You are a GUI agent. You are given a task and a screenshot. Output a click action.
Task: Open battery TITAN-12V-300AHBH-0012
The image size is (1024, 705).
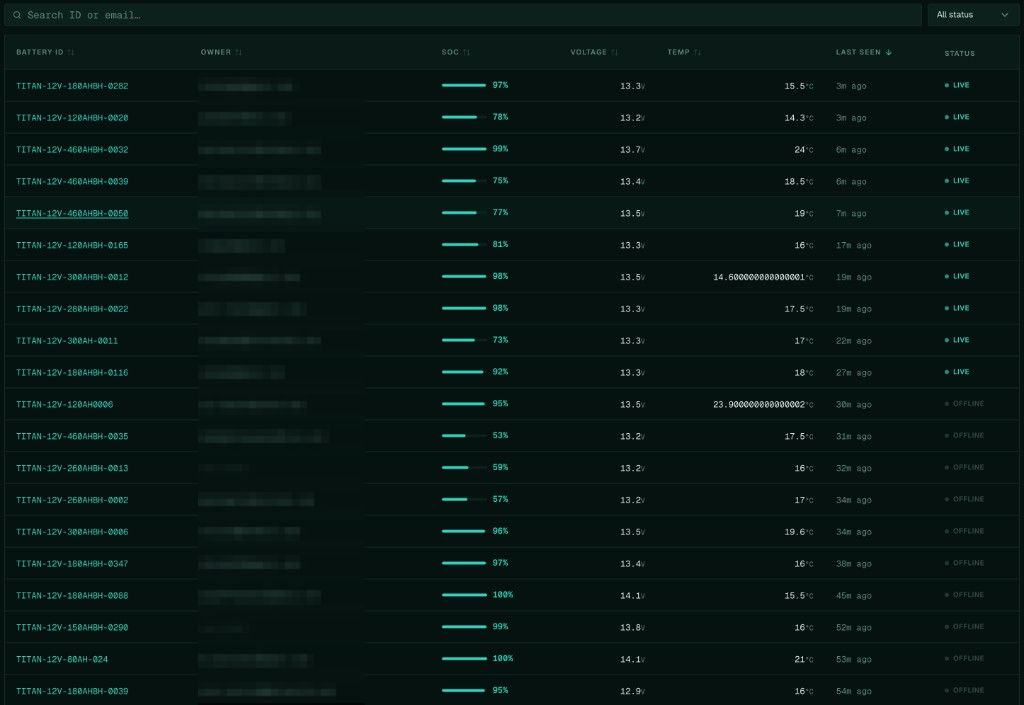click(x=72, y=277)
